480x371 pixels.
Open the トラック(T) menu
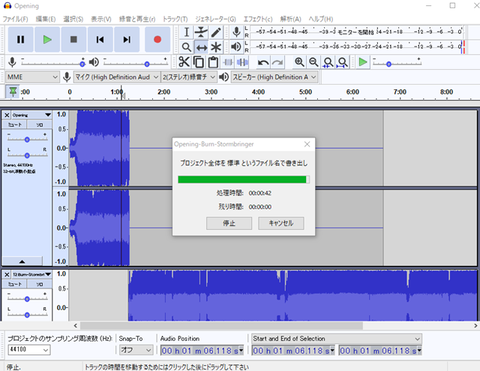(x=175, y=19)
